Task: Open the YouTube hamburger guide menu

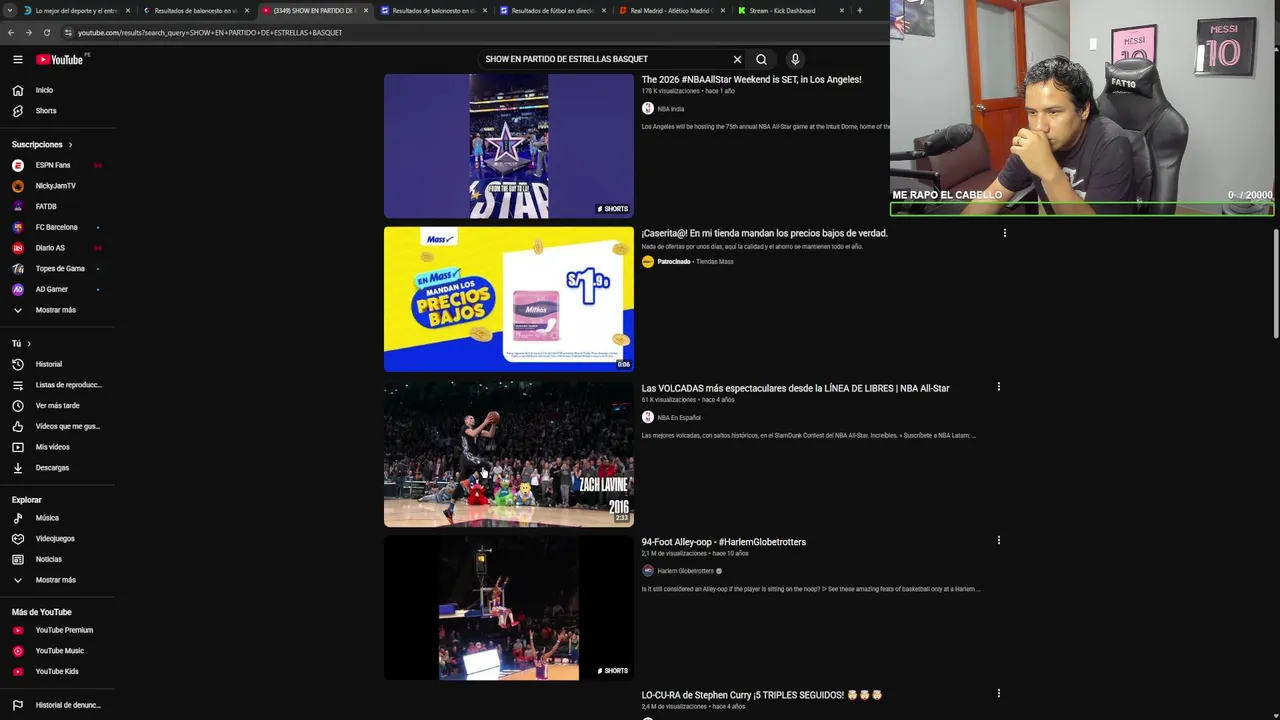Action: pos(18,59)
